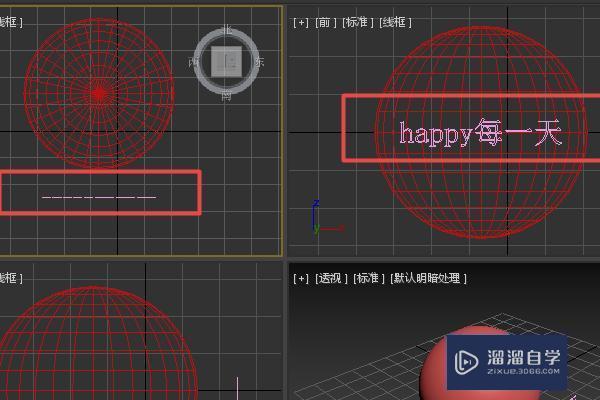
Task: Select the text spline in the top viewport
Action: tap(99, 198)
